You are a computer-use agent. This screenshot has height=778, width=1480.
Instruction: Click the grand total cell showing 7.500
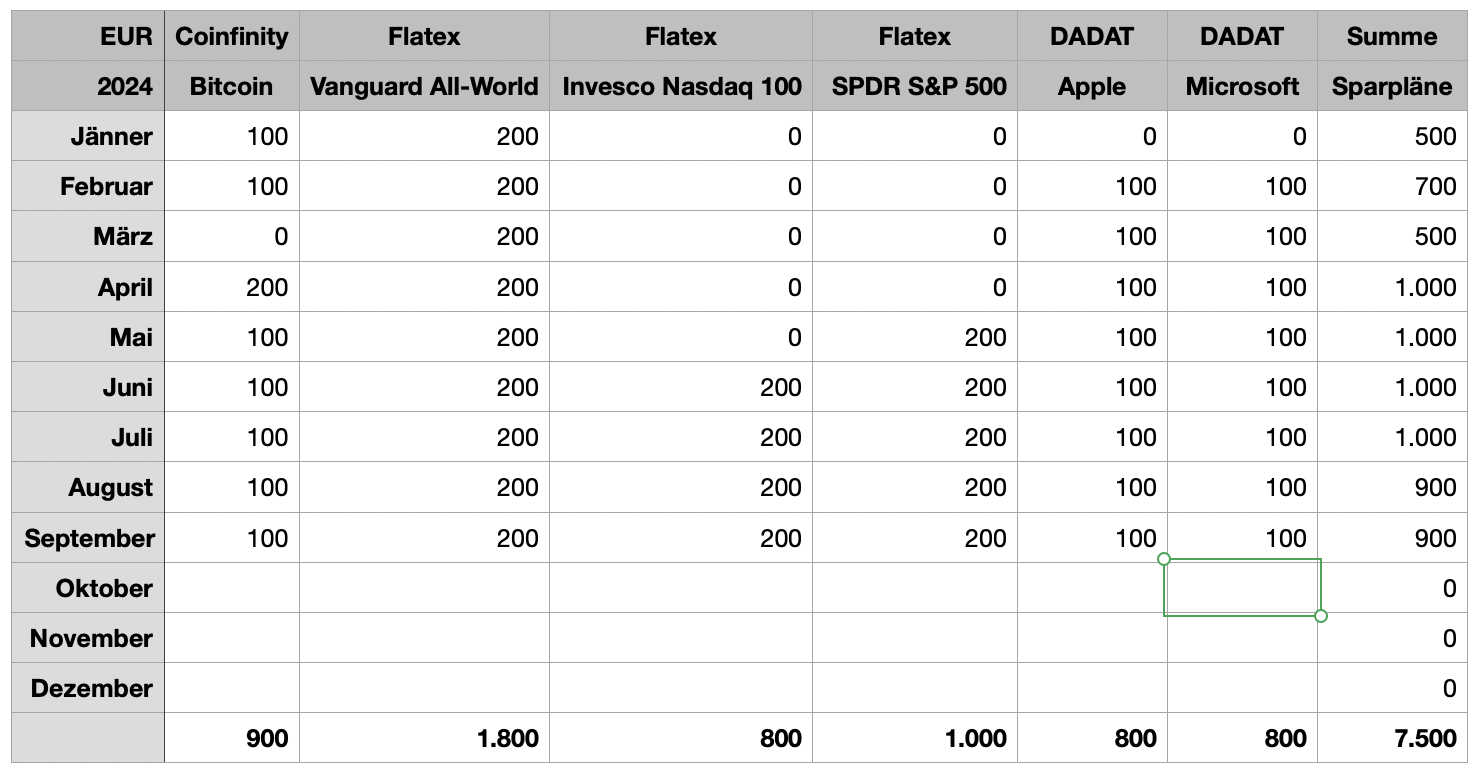click(1392, 739)
